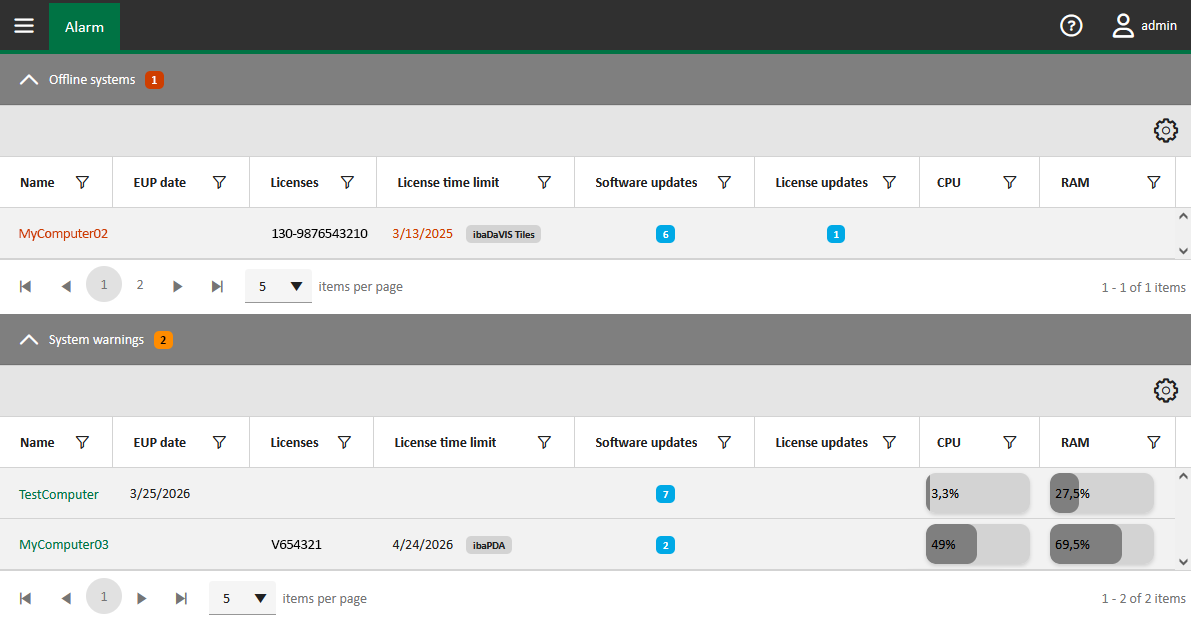The image size is (1191, 620).
Task: Filter Software updates in System warnings table
Action: click(x=725, y=442)
